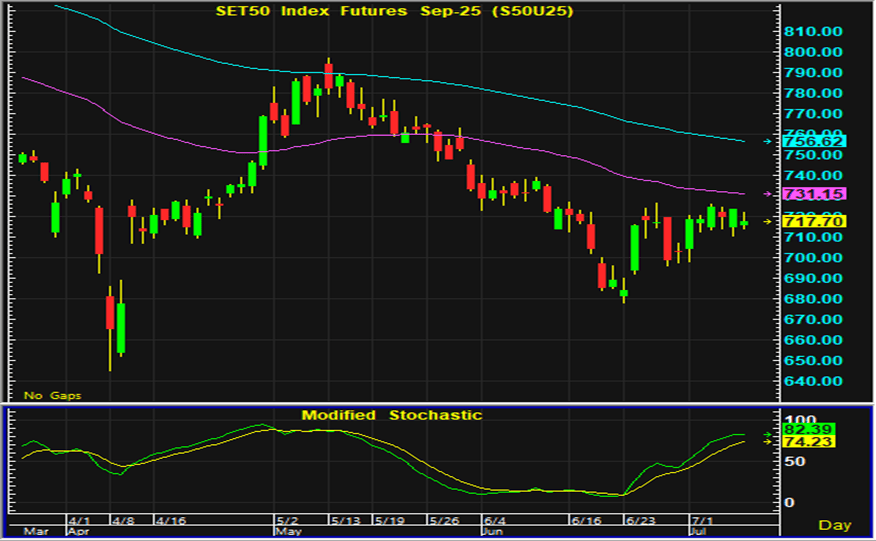This screenshot has width=876, height=541.
Task: Click the 4/8 date on time axis
Action: point(123,521)
